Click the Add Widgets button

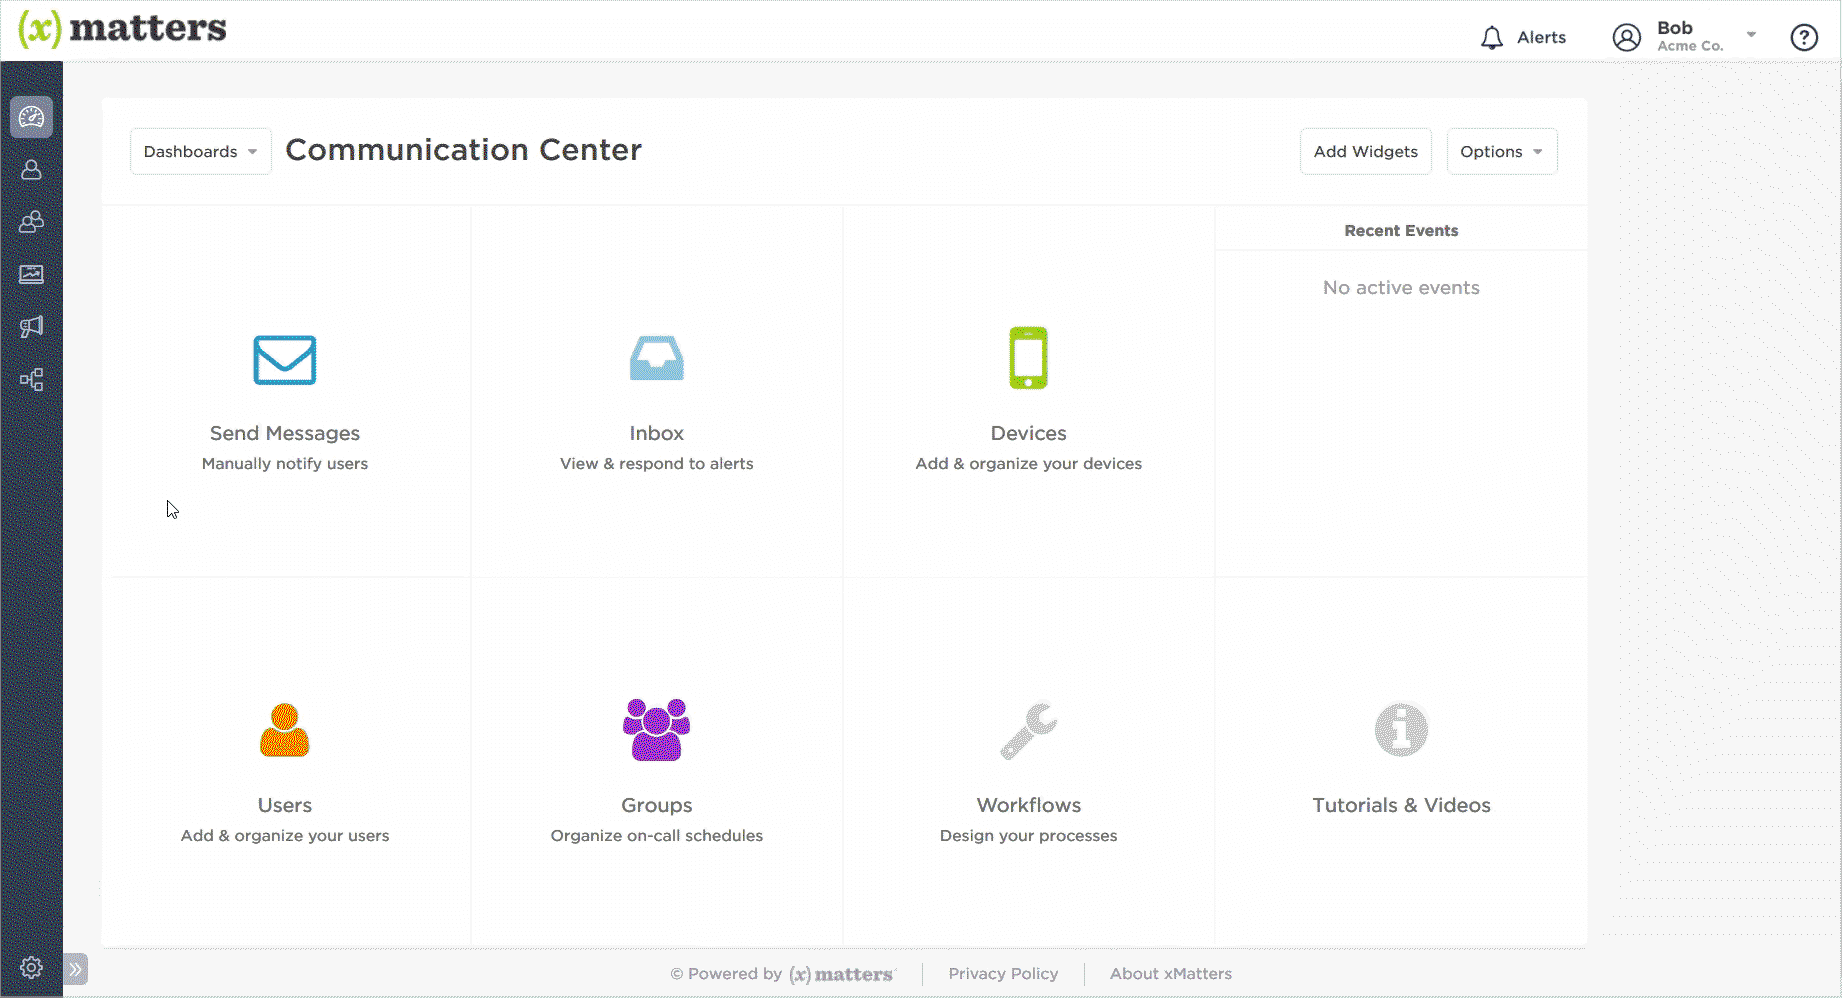(x=1366, y=152)
